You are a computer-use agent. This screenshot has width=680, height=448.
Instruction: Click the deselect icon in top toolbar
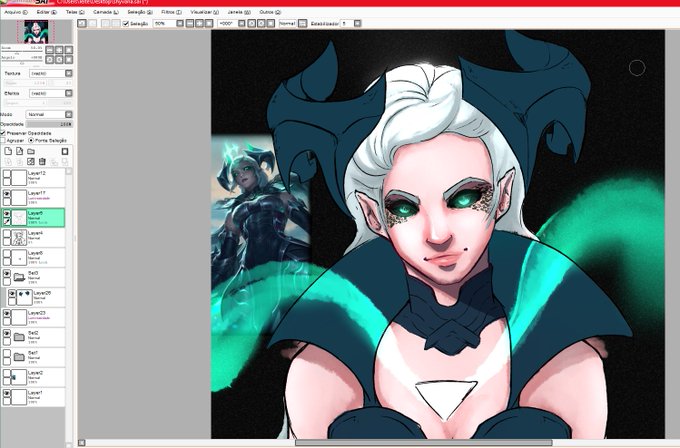pyautogui.click(x=105, y=23)
